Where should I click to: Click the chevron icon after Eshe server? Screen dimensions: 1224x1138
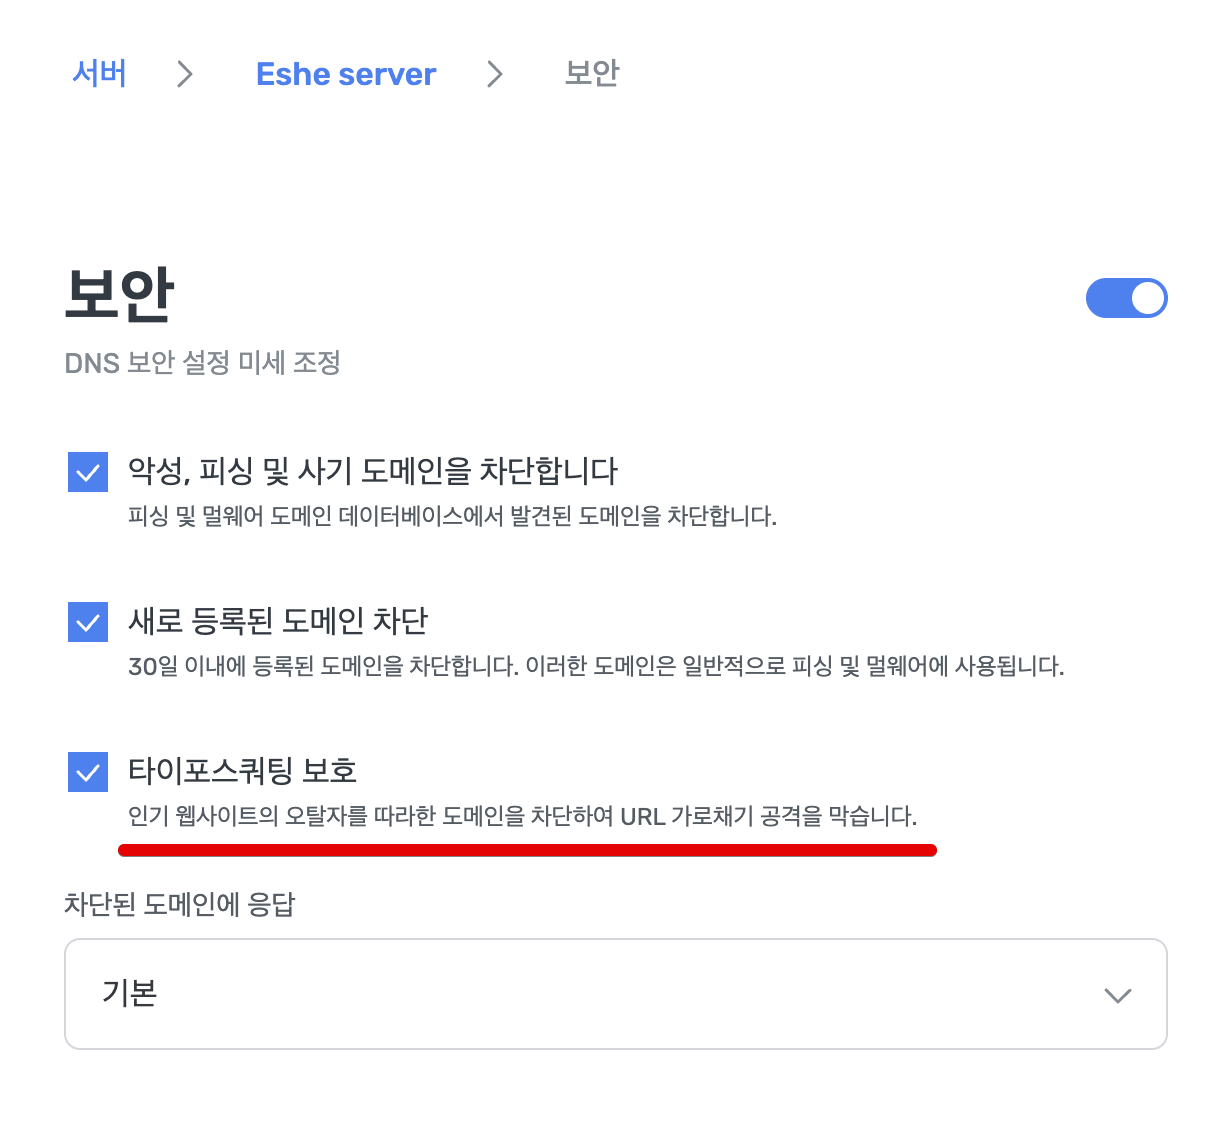coord(494,73)
